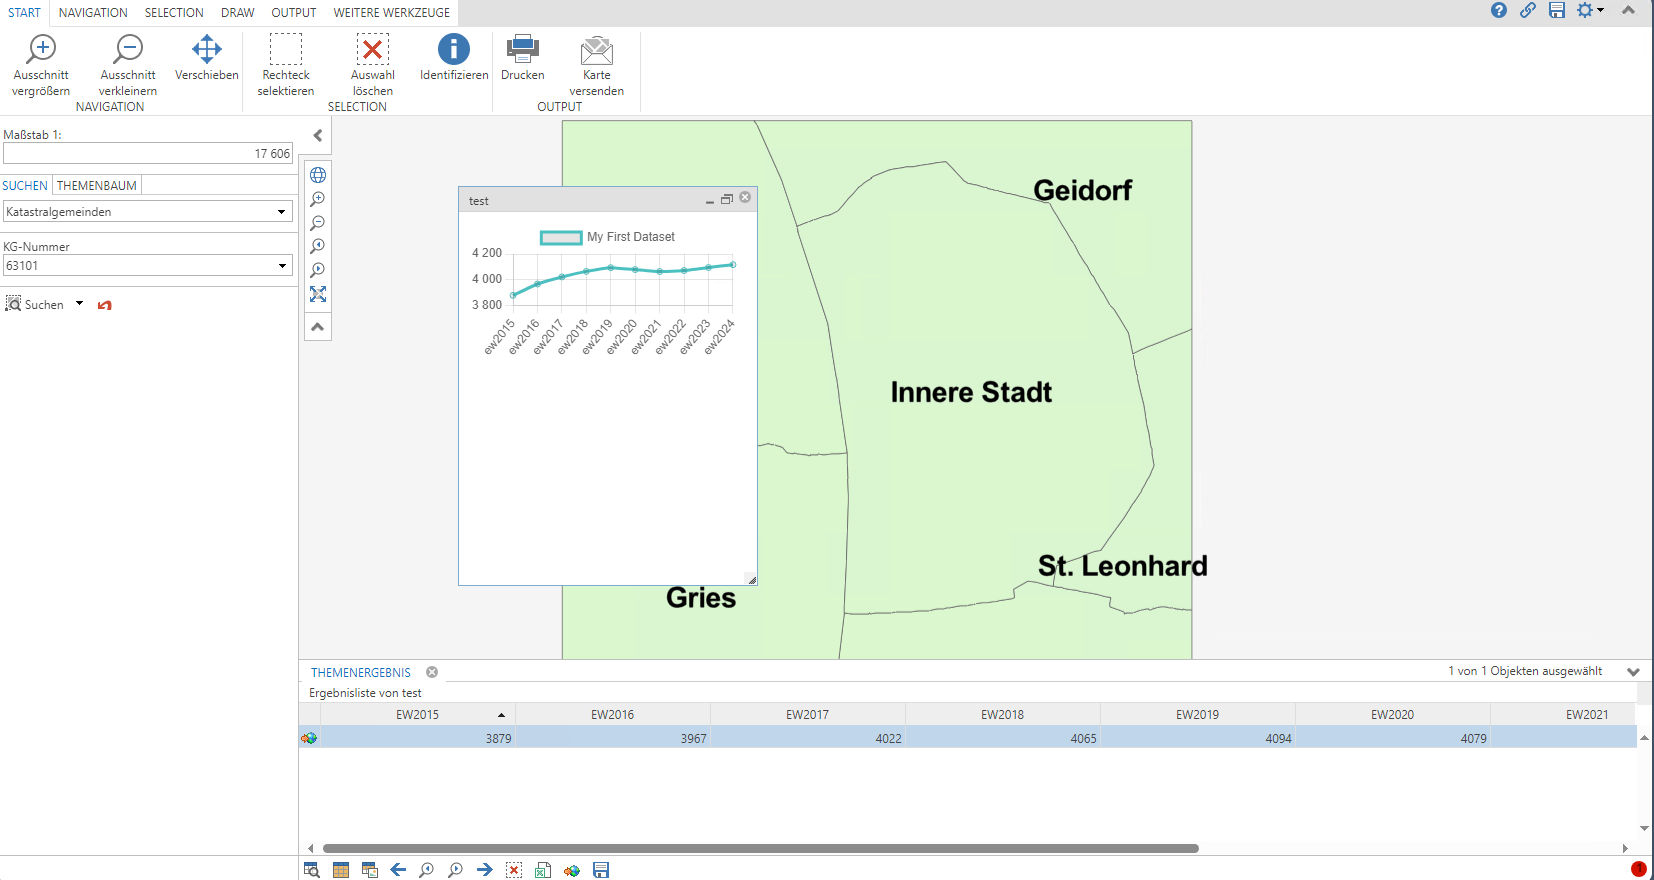Click the fullscreen arrows icon in map toolbar
Viewport: 1654px width, 880px height.
pyautogui.click(x=318, y=294)
